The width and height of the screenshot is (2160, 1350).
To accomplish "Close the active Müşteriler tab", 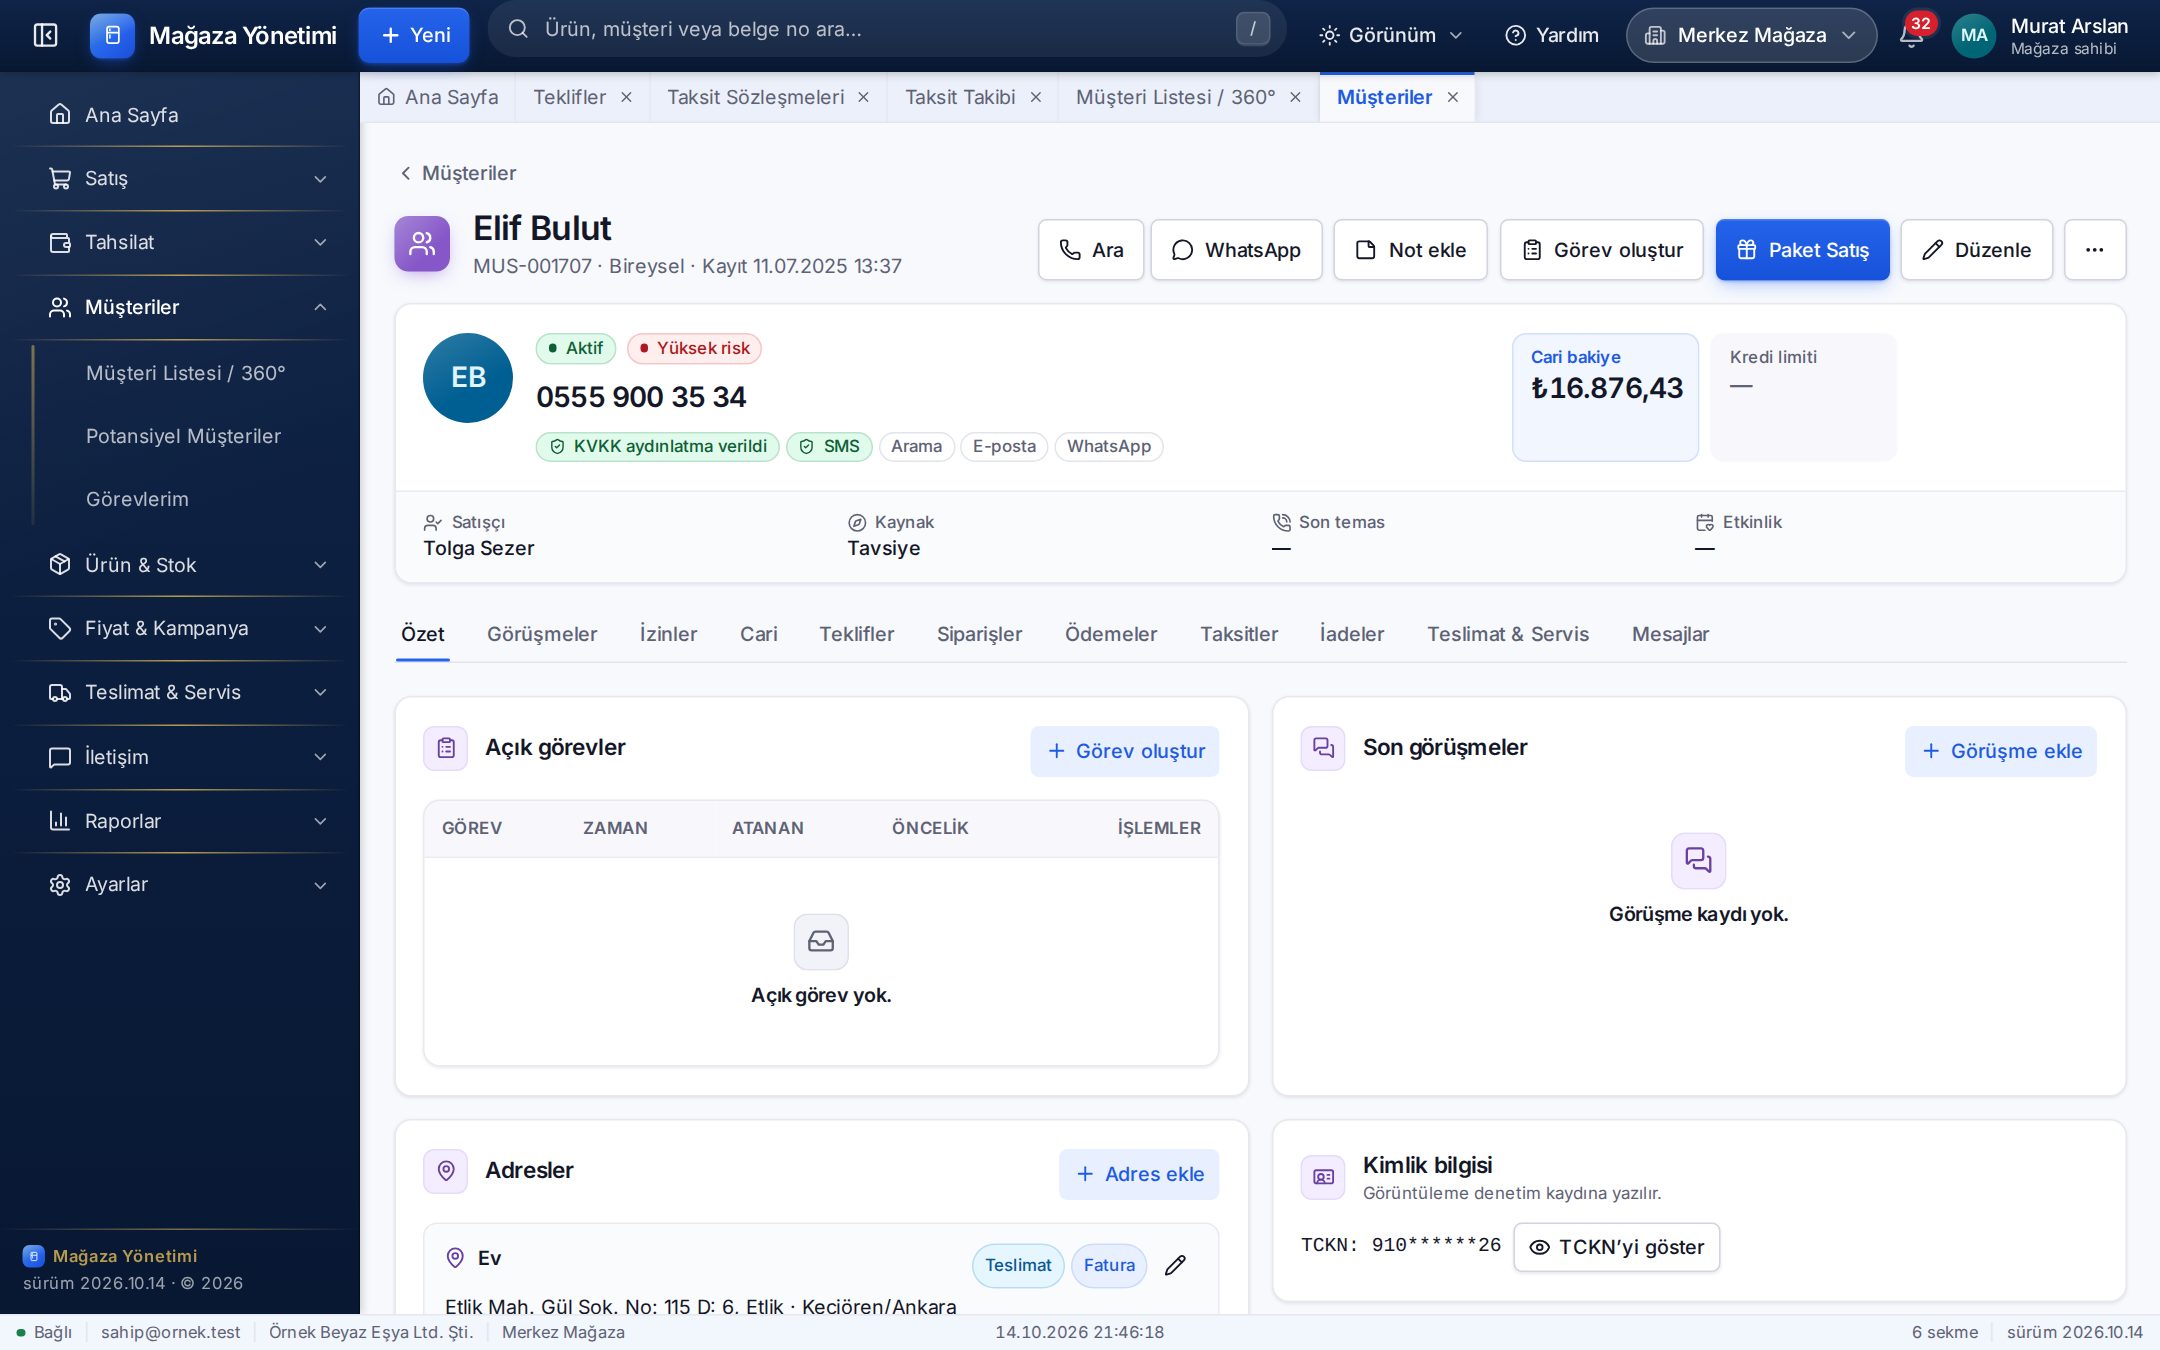I will (1453, 97).
